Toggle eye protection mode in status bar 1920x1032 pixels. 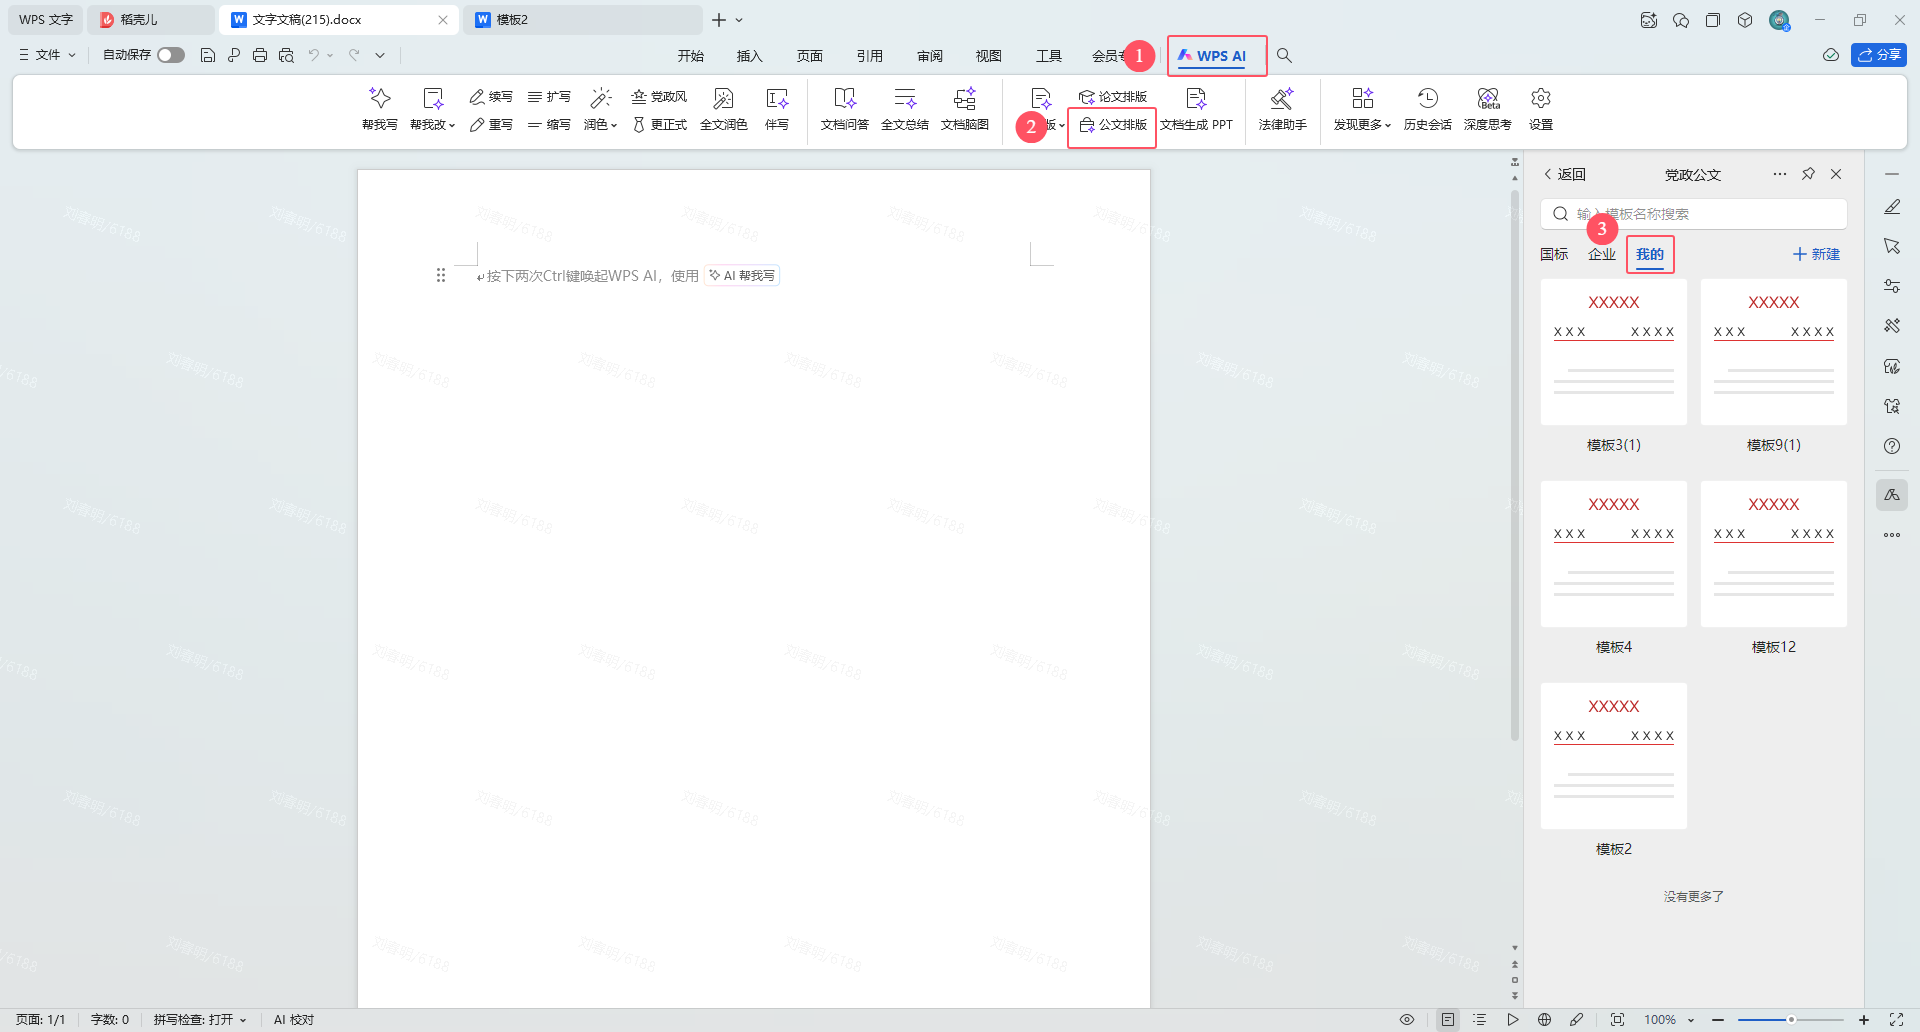(1406, 1019)
